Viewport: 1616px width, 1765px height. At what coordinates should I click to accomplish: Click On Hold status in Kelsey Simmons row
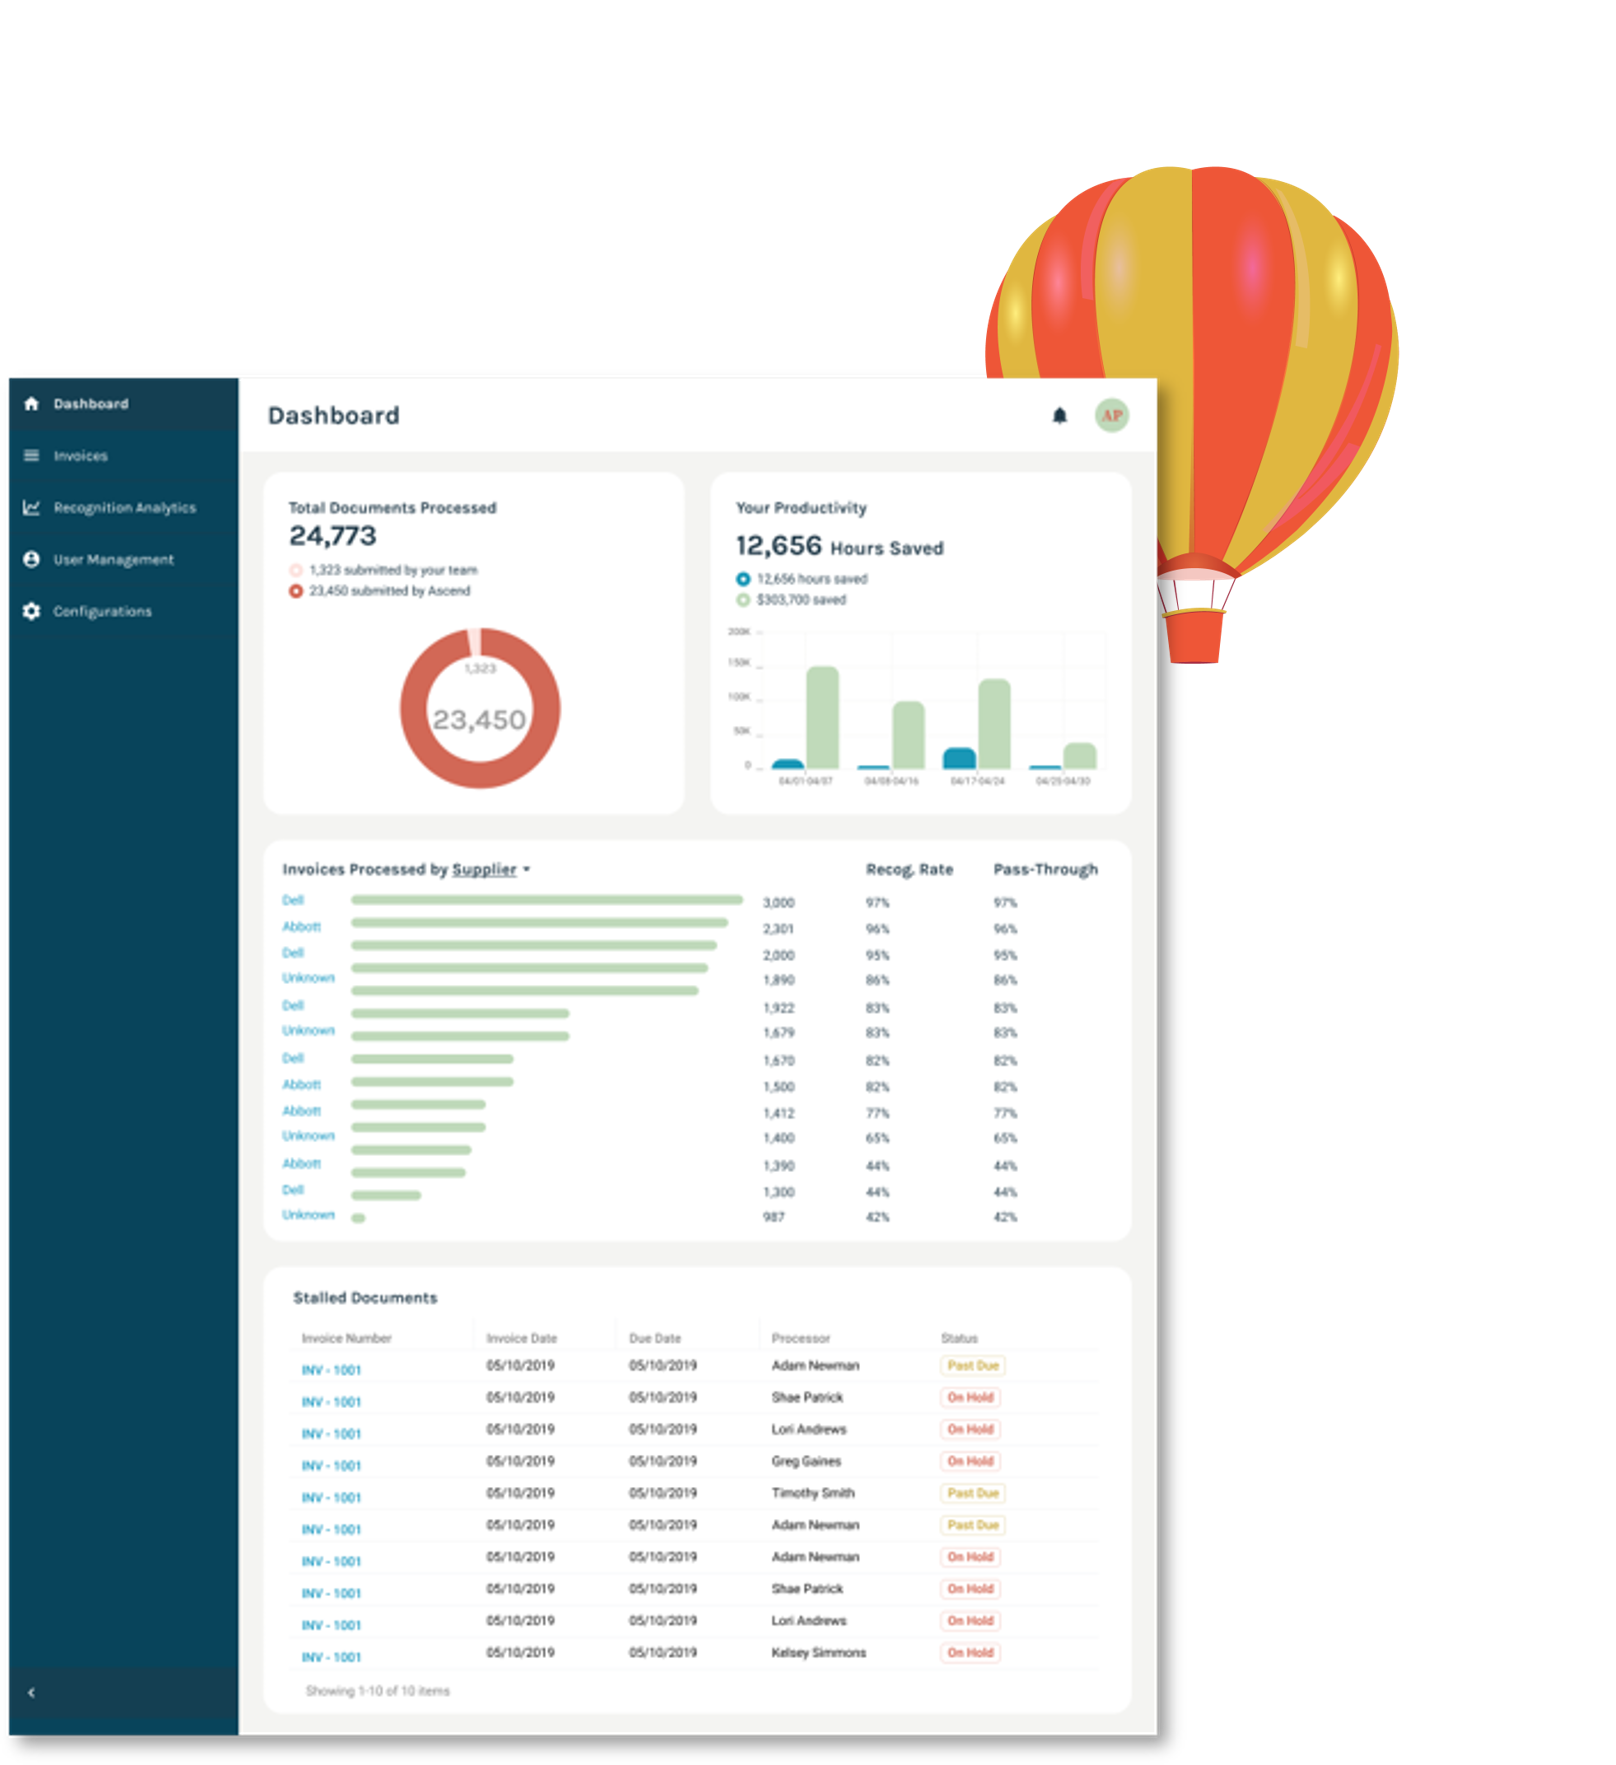pyautogui.click(x=970, y=1653)
